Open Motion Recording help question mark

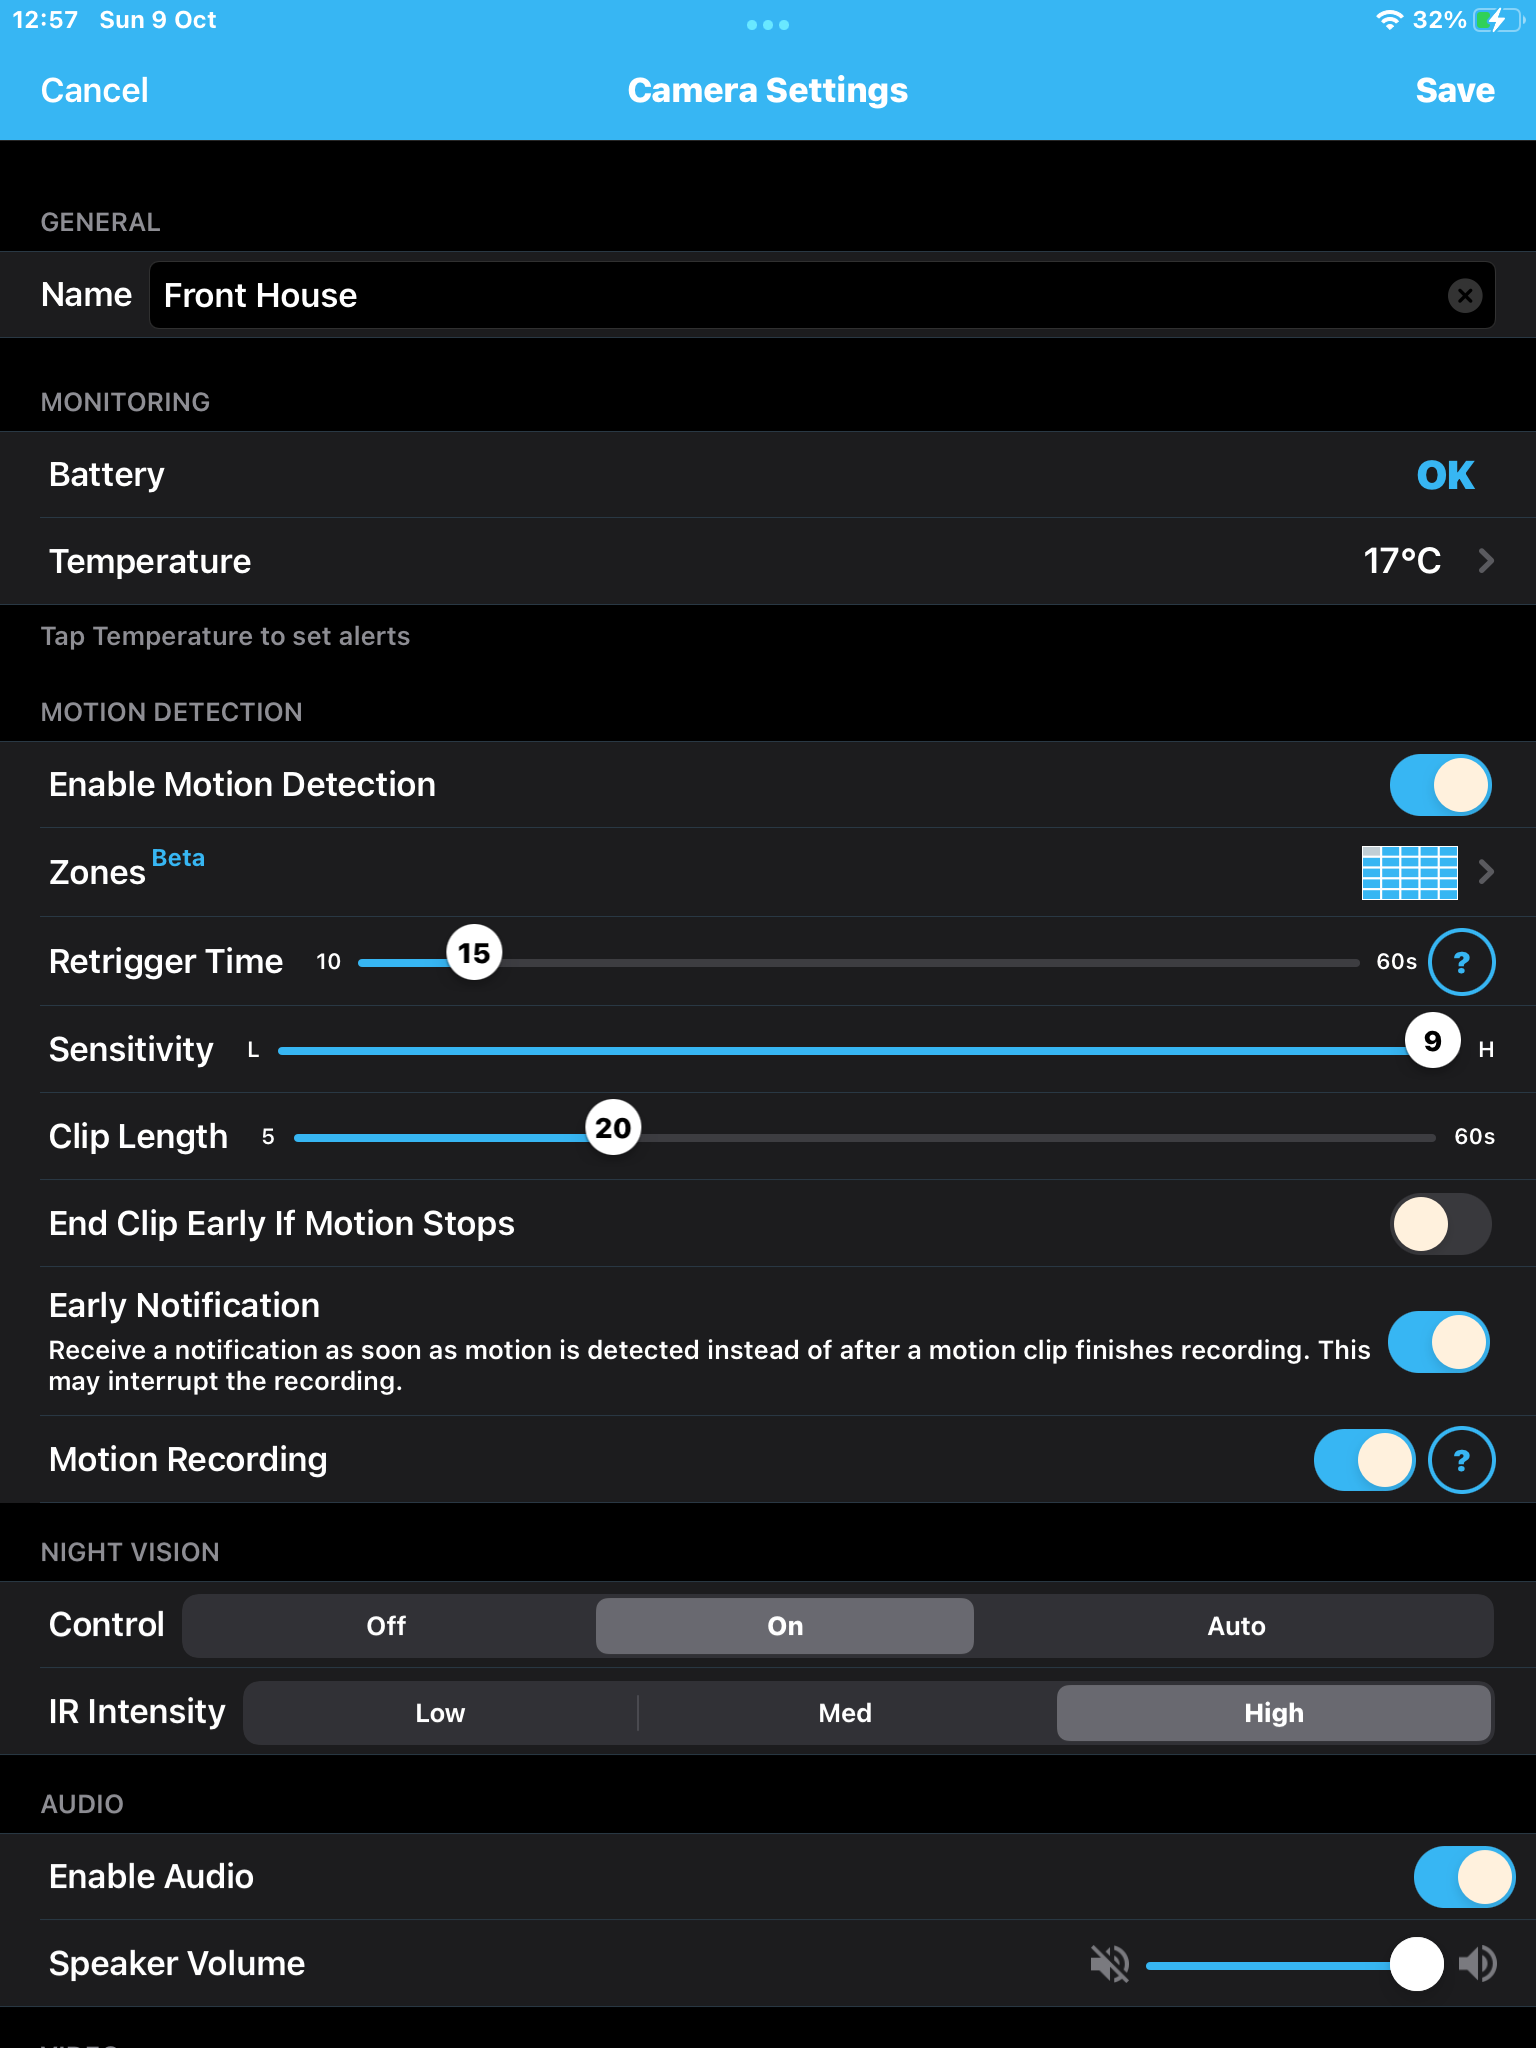point(1461,1460)
